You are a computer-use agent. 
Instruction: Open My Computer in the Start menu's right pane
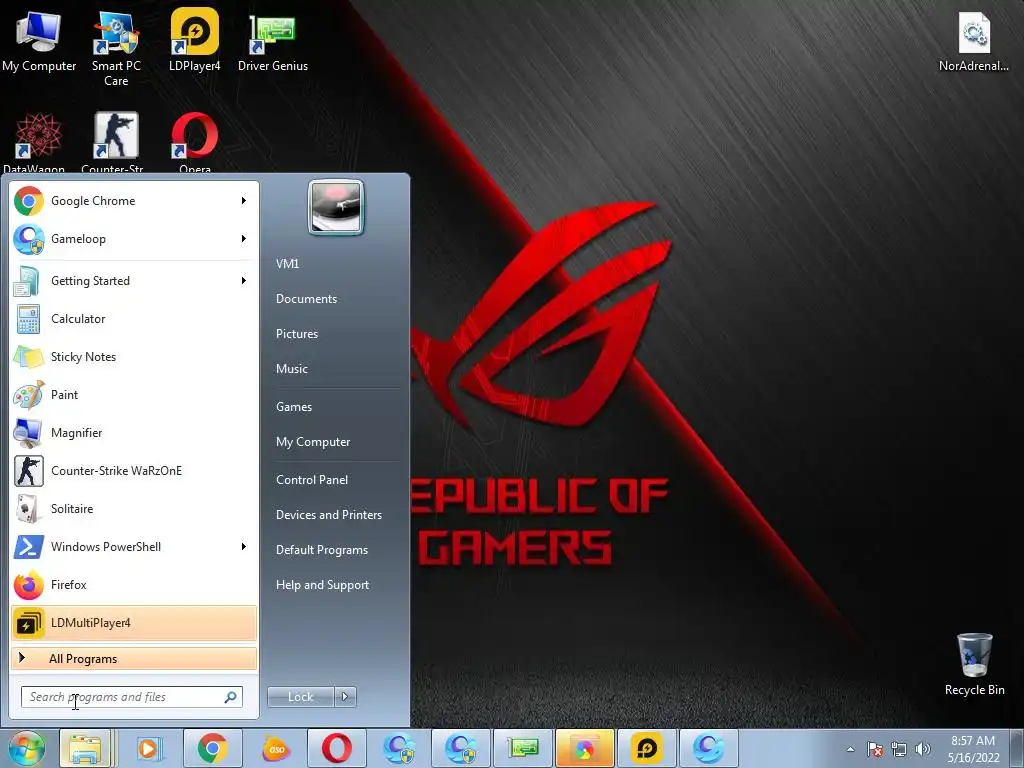[313, 442]
